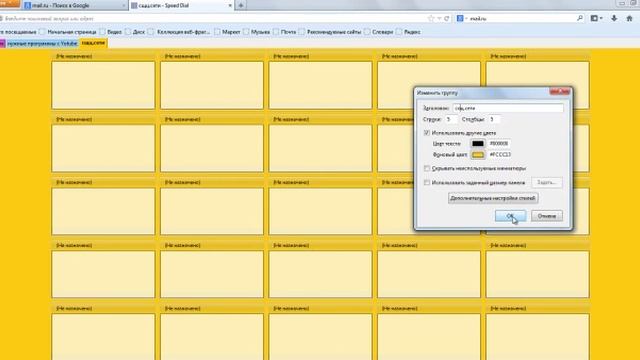Open the Яндекс bookmark

409,32
